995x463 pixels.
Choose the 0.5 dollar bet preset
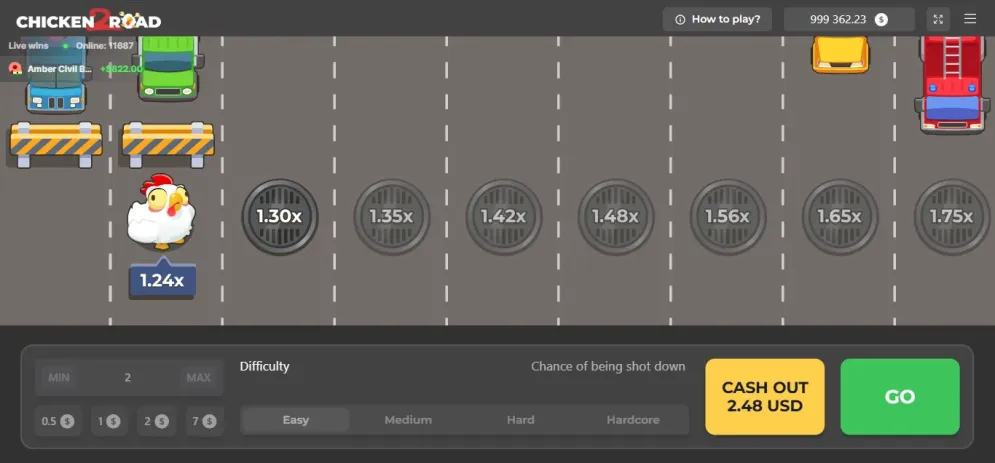(x=58, y=421)
